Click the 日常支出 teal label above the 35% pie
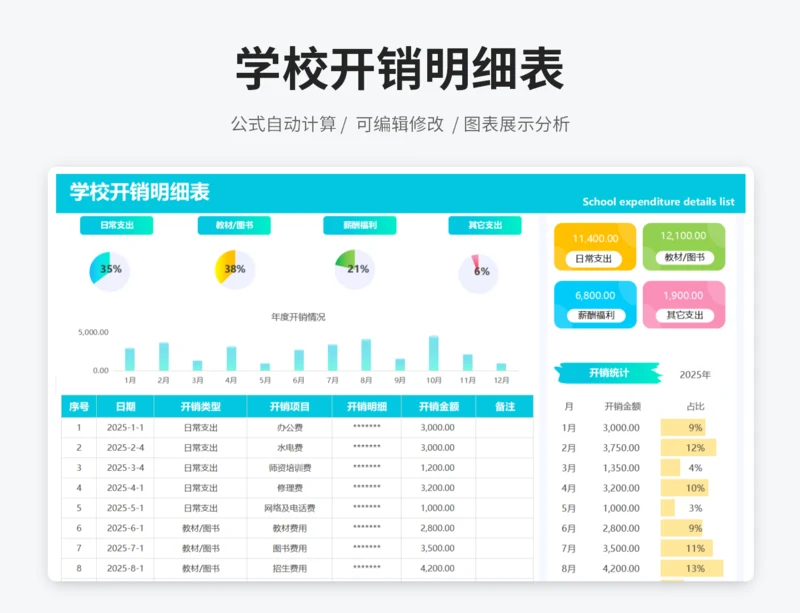Screen dimensions: 800x613 (116, 225)
